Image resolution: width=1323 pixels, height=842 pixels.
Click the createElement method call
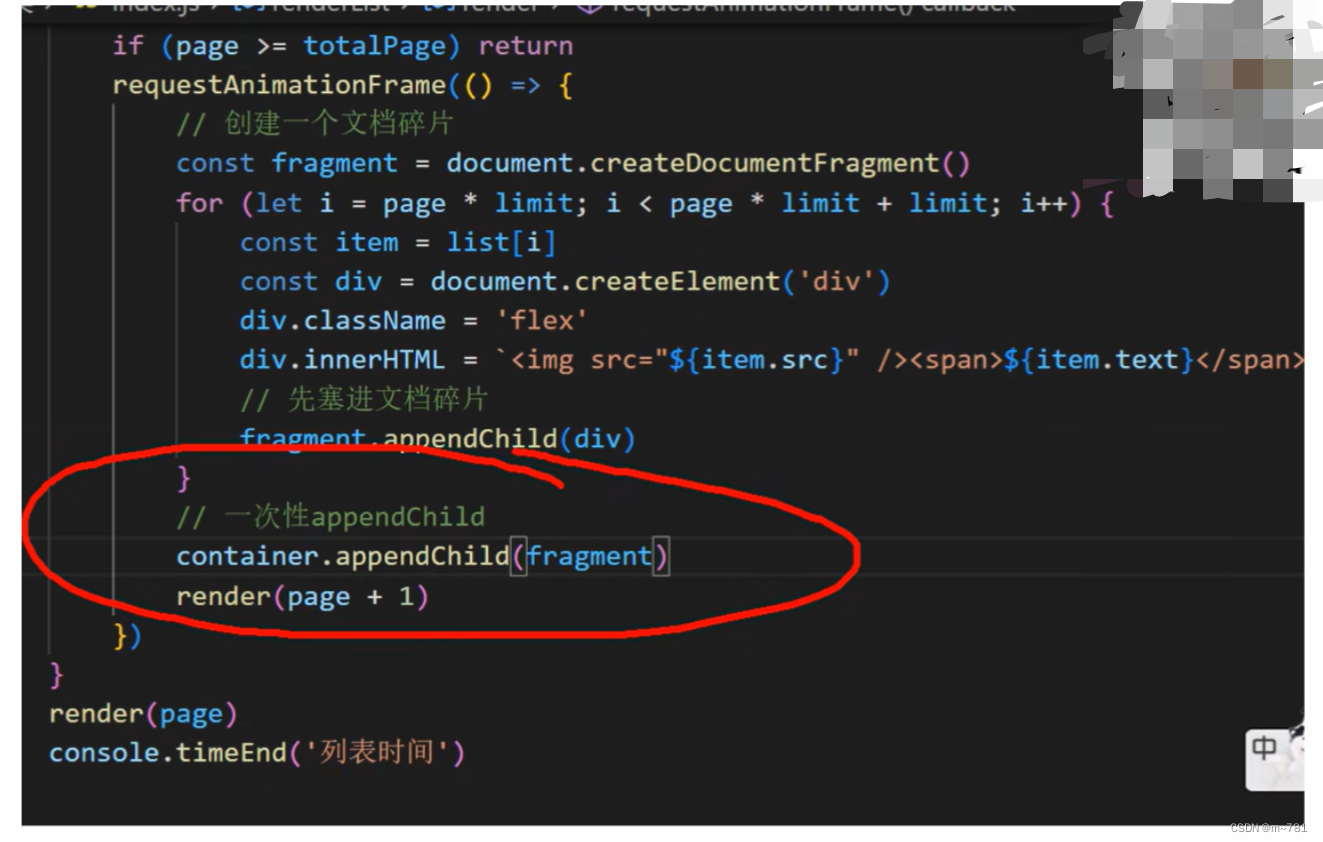coord(677,281)
